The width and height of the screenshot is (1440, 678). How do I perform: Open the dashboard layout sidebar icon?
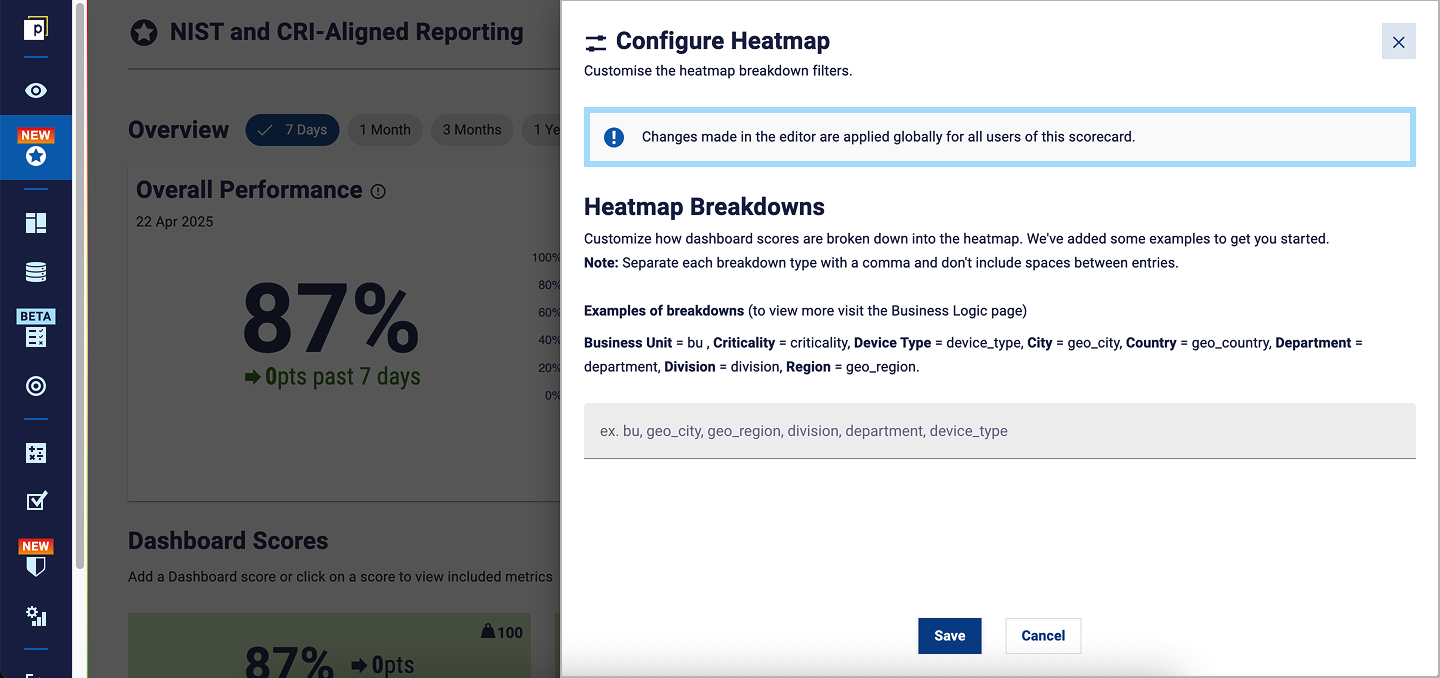point(36,223)
